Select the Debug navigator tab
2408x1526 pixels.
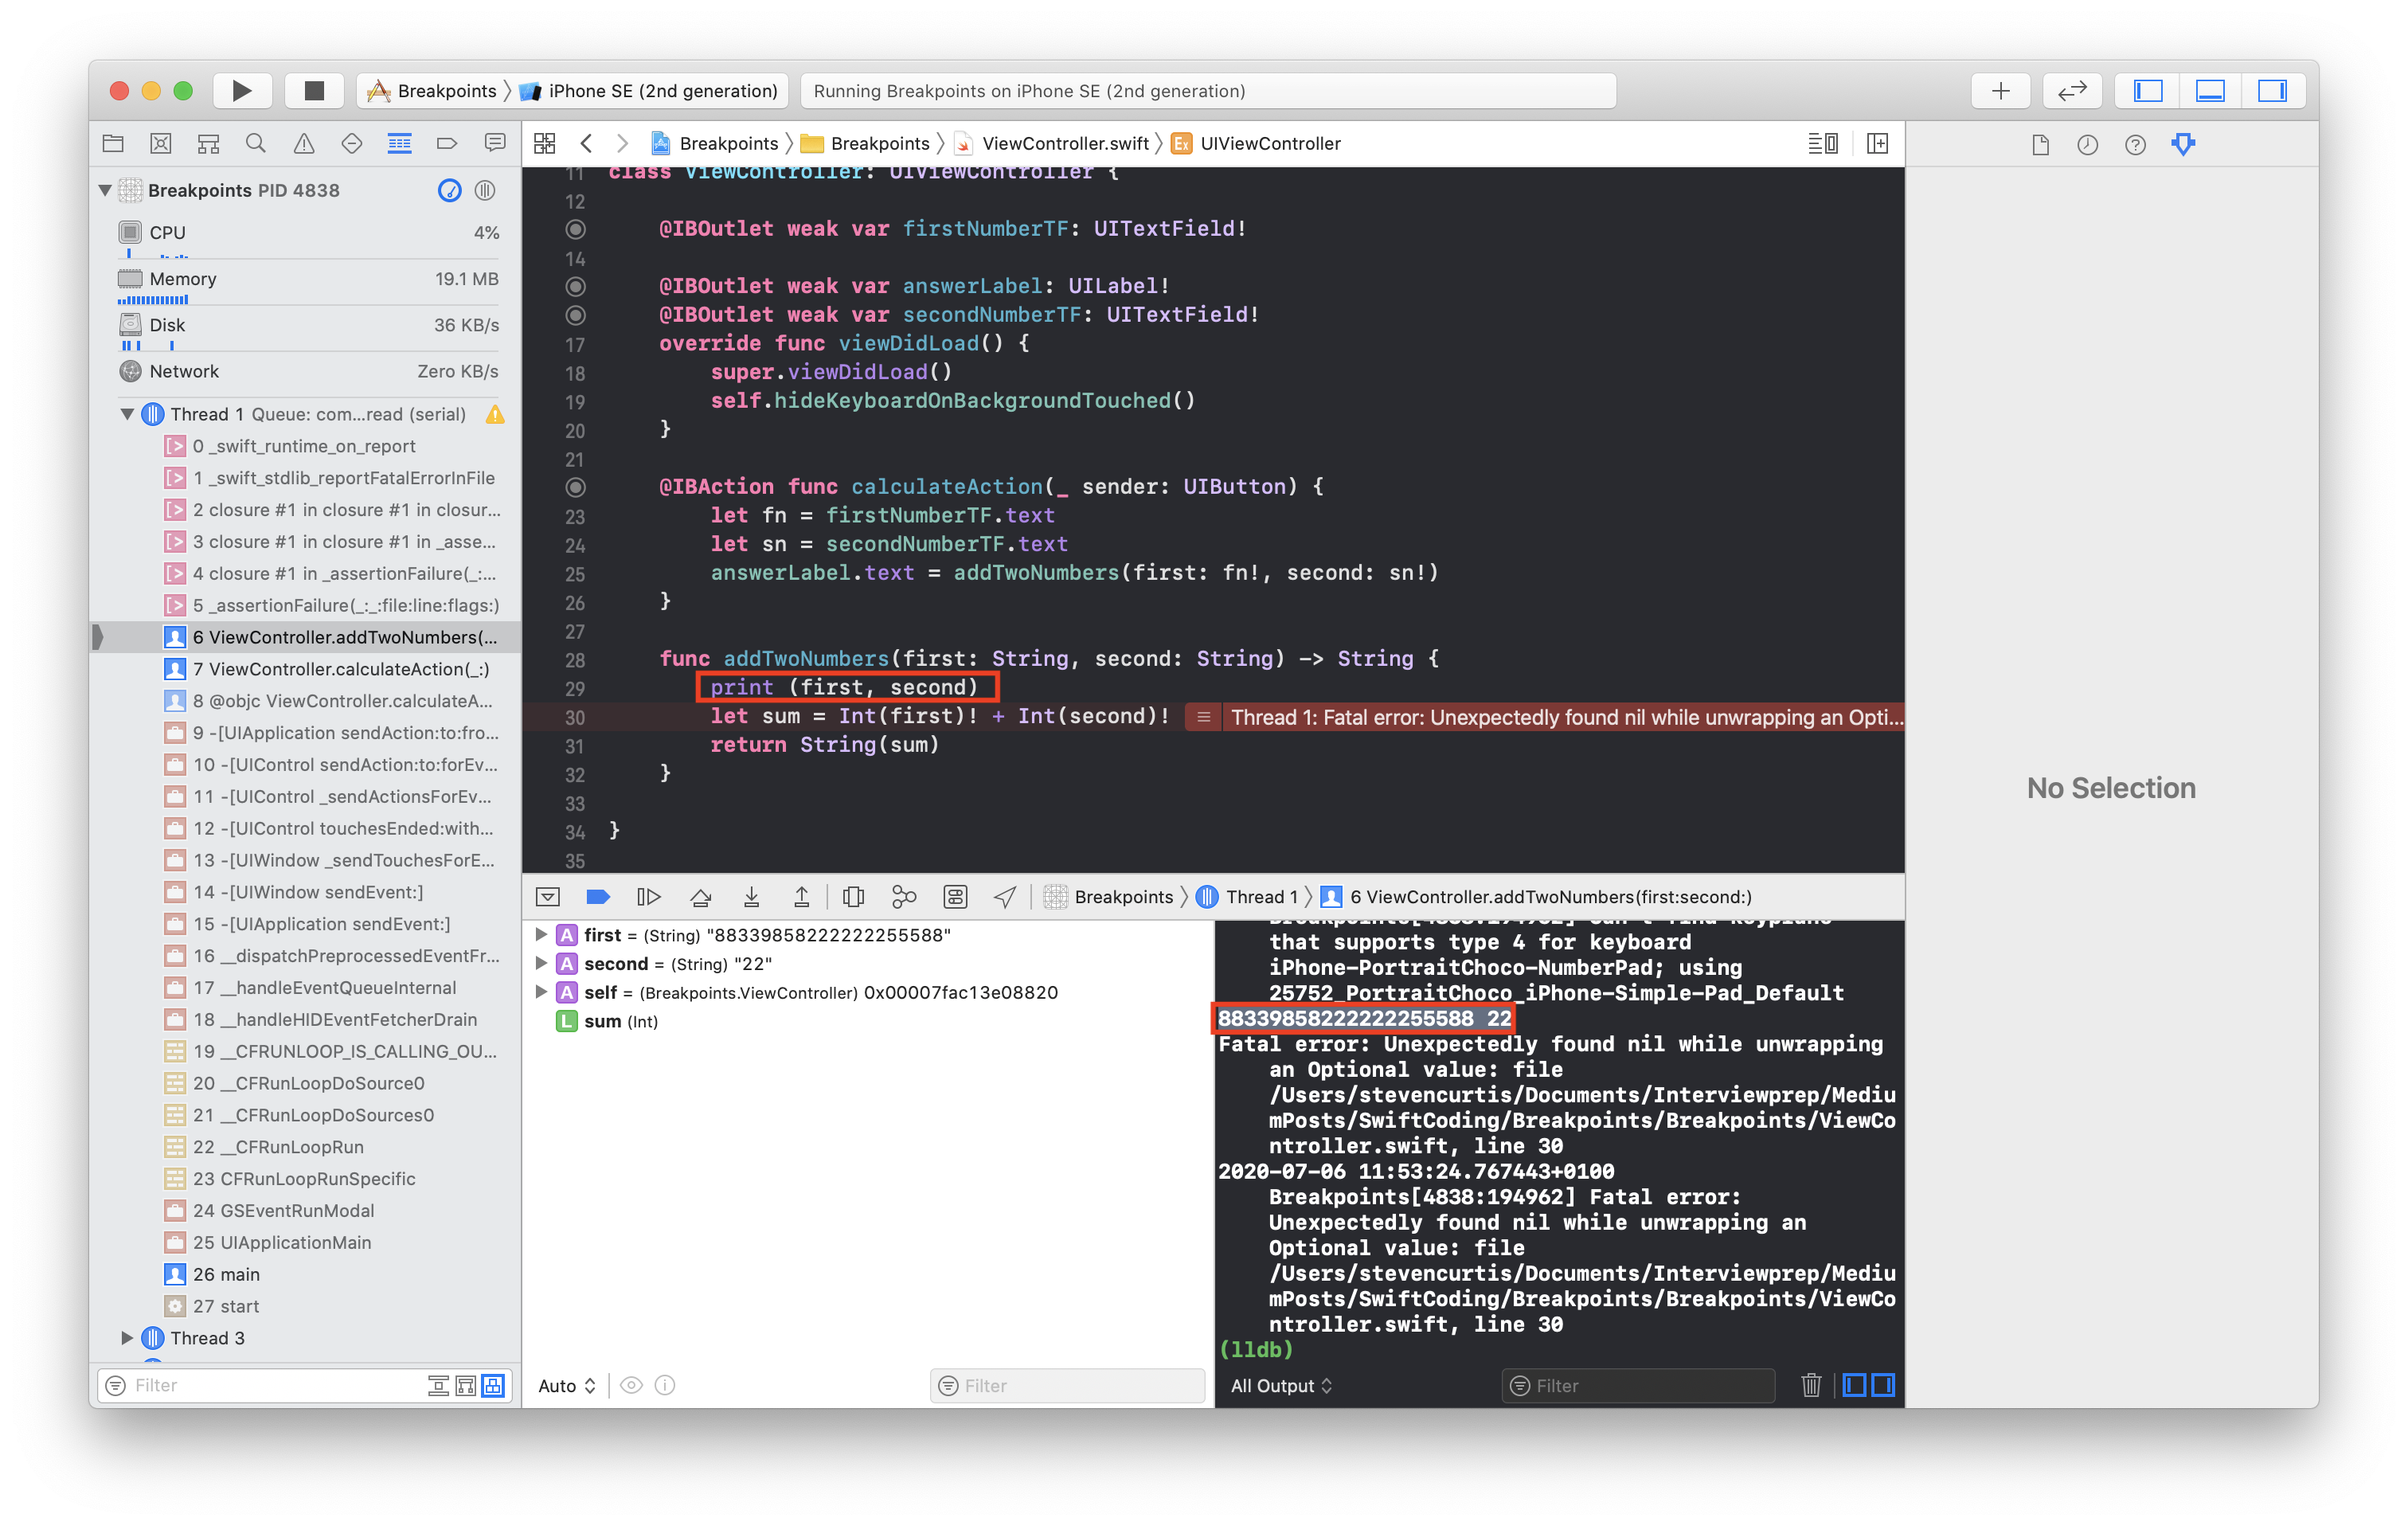coord(399,144)
